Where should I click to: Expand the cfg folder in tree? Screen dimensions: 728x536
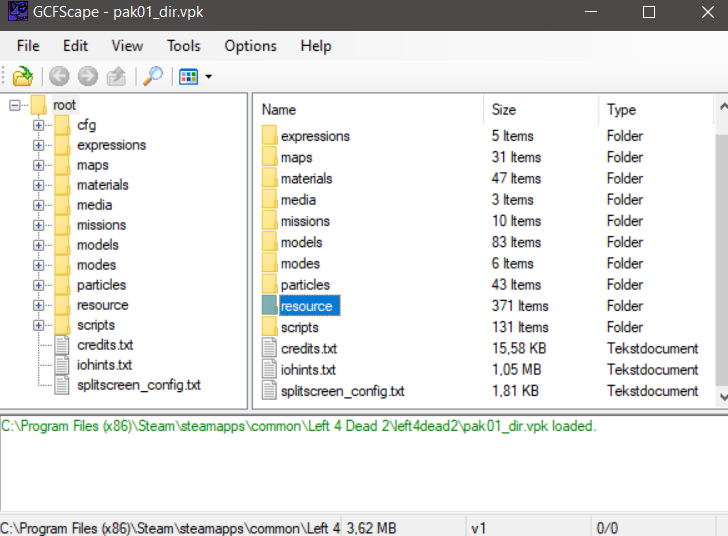click(39, 125)
